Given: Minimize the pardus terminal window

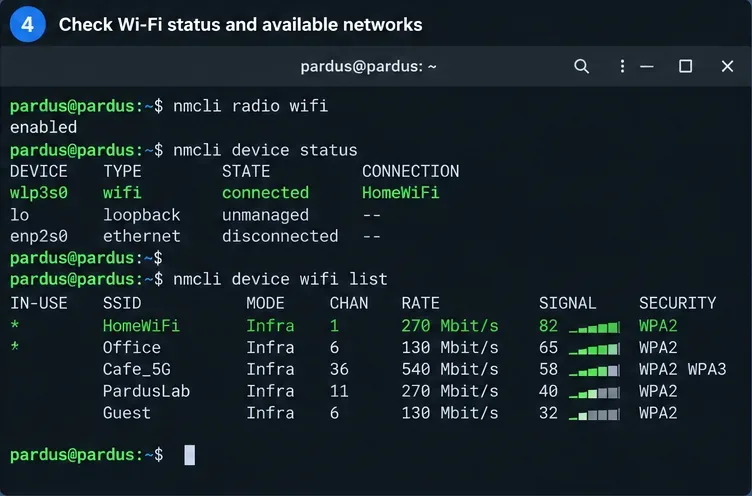Looking at the screenshot, I should click(646, 67).
